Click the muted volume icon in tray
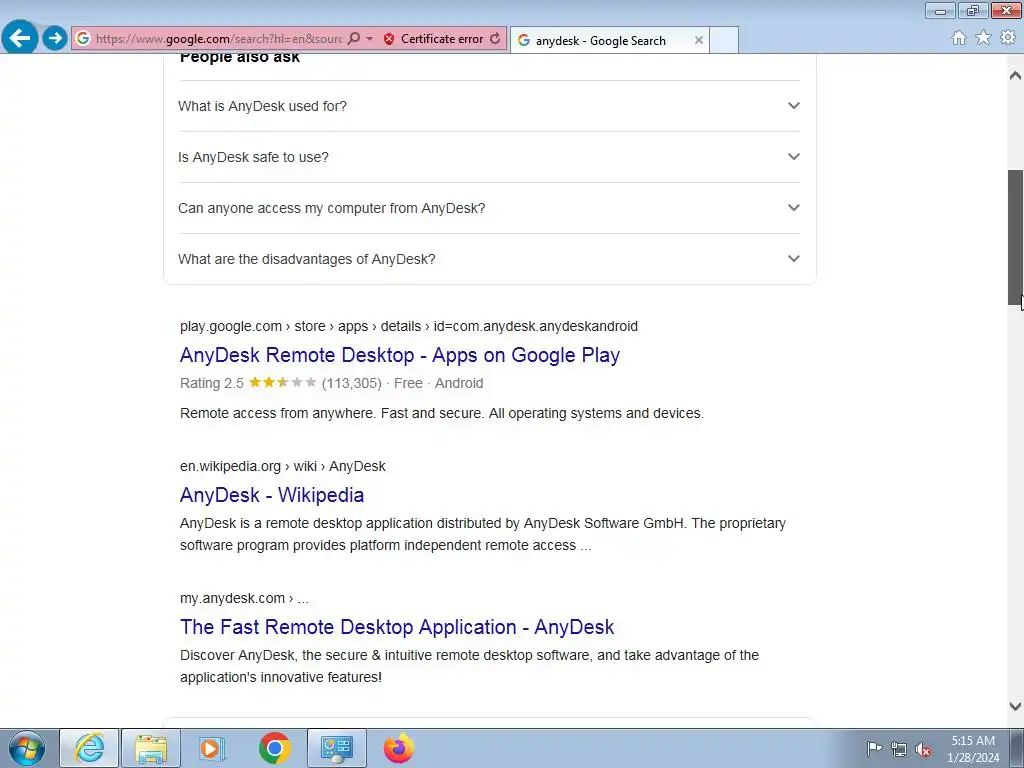Screen dimensions: 1024x768 (923, 749)
